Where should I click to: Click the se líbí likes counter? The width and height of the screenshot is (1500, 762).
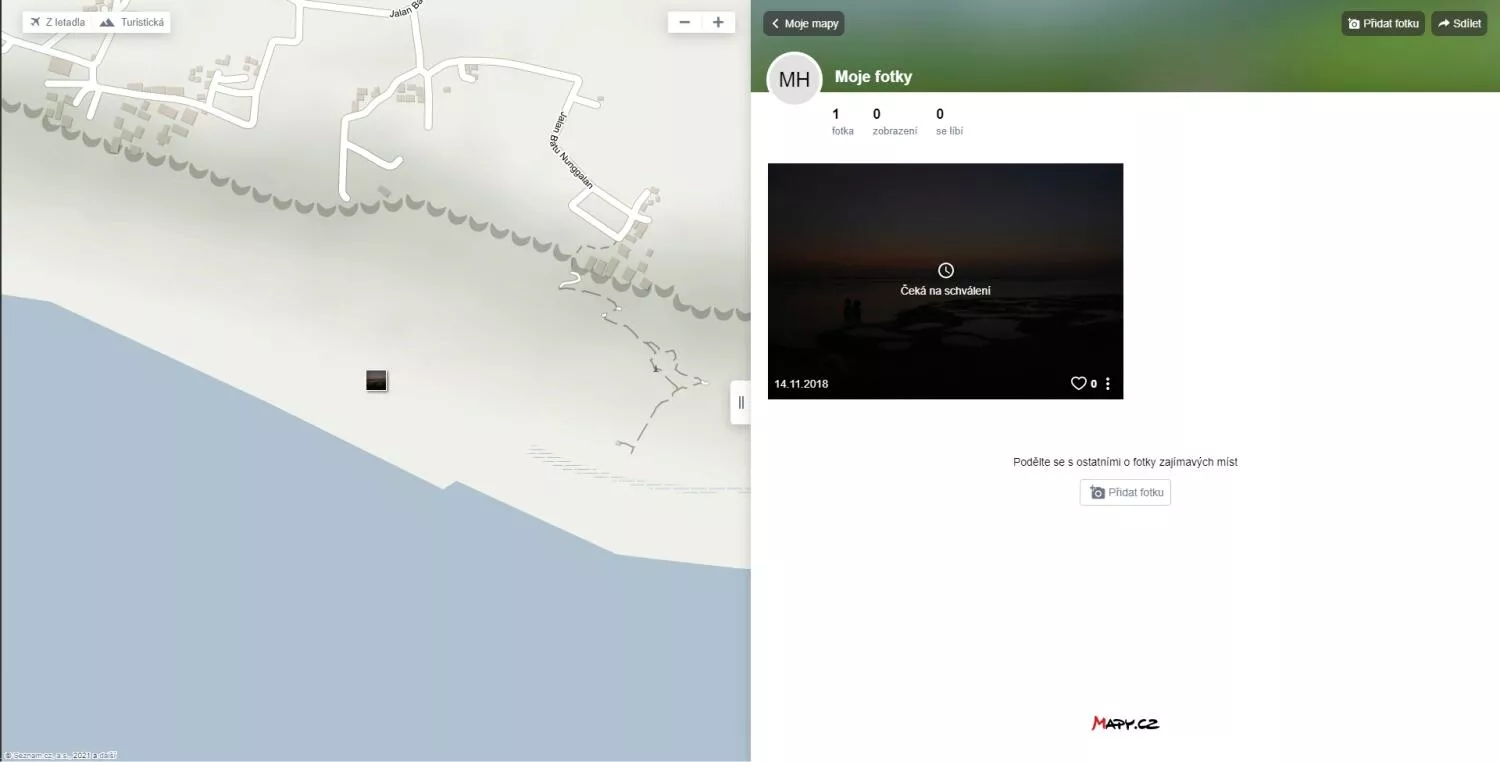(x=949, y=122)
